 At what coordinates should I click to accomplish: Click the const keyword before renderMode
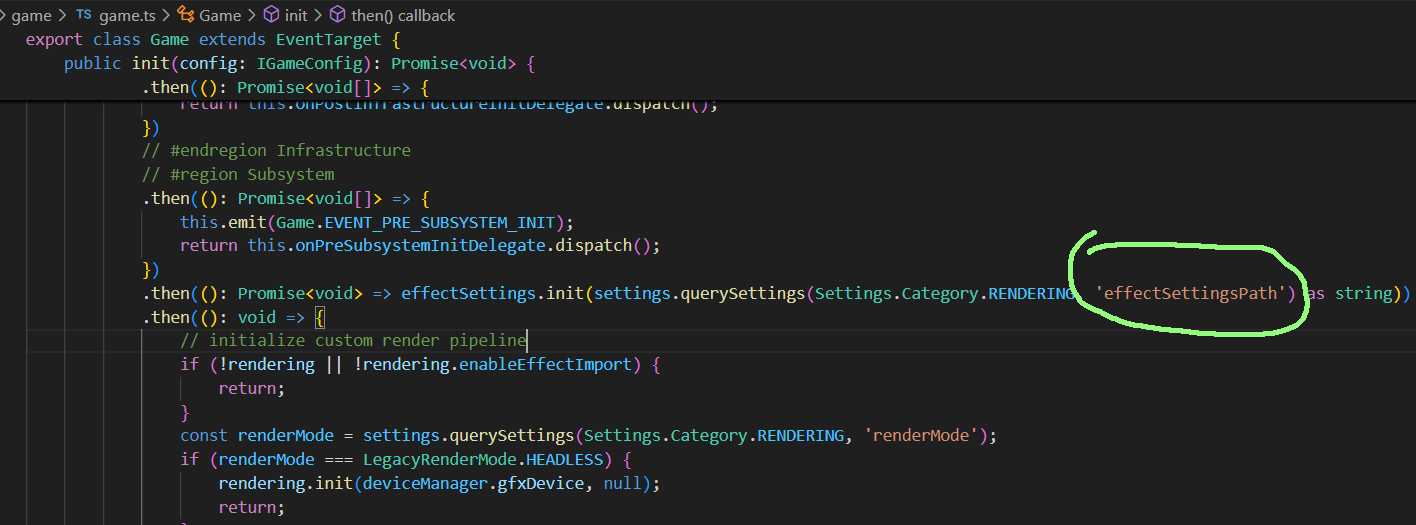pos(204,436)
